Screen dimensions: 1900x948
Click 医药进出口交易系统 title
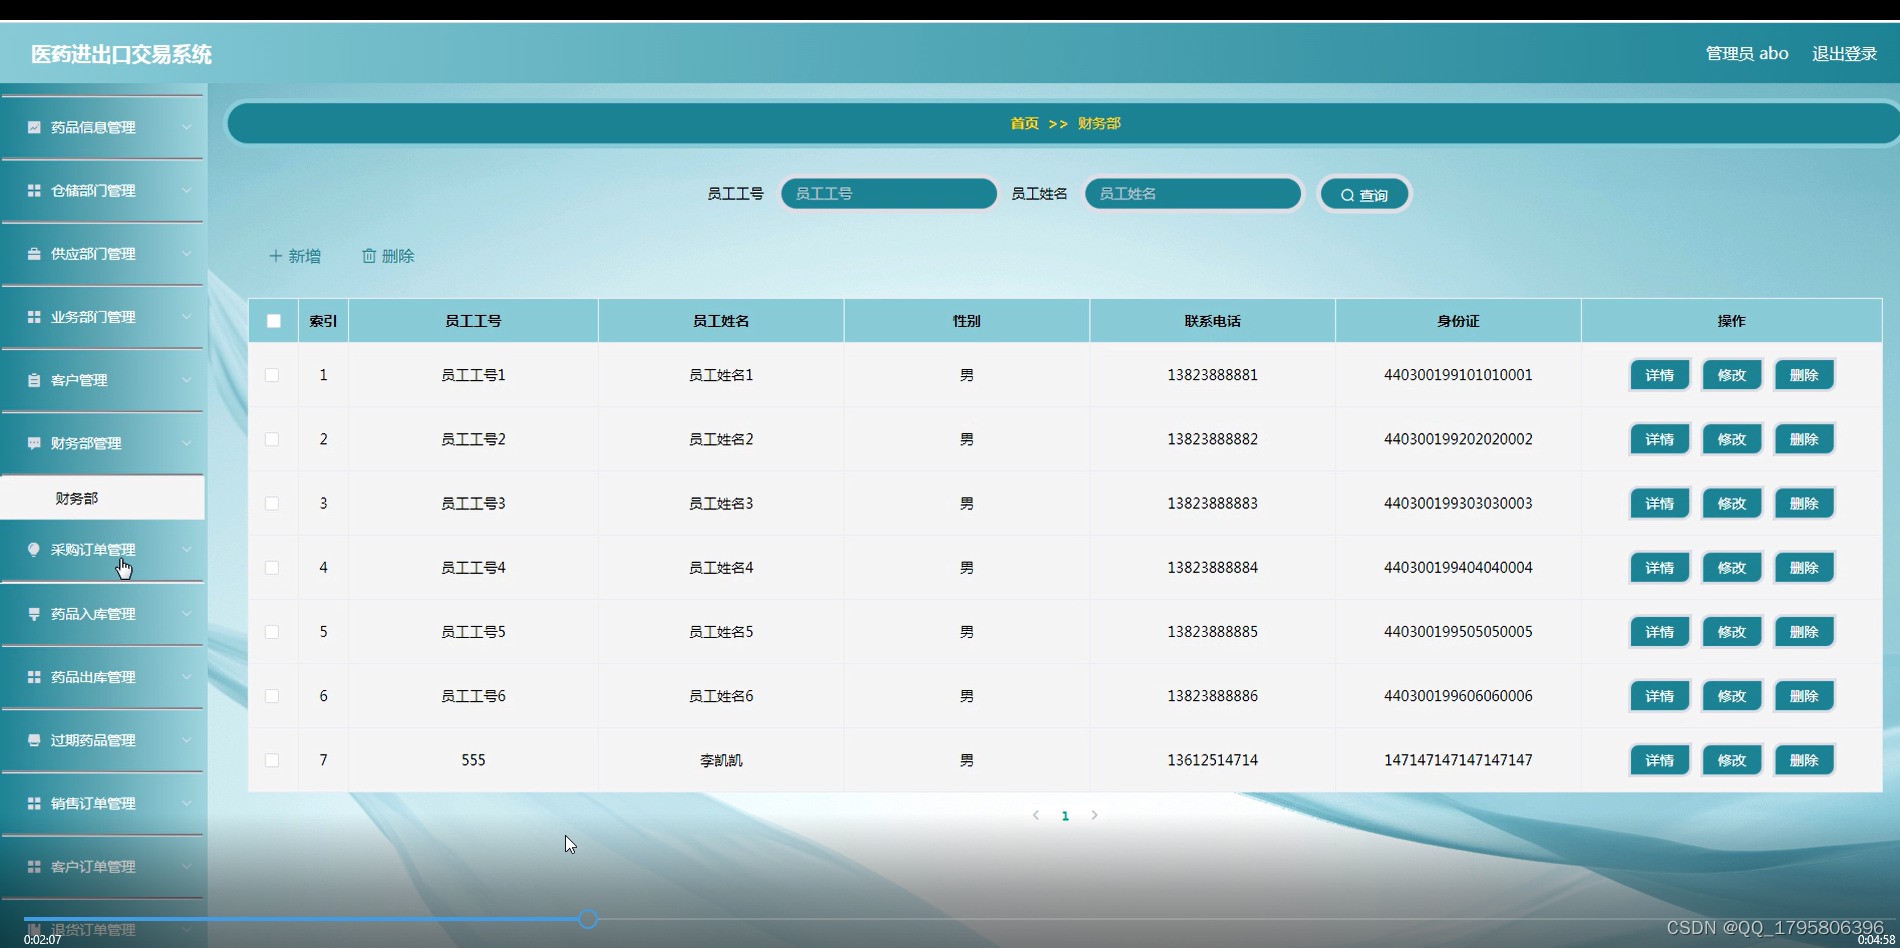[121, 54]
